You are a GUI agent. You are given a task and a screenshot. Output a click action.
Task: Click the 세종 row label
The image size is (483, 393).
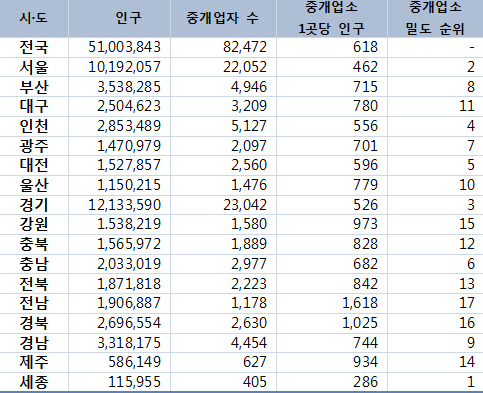(x=34, y=382)
